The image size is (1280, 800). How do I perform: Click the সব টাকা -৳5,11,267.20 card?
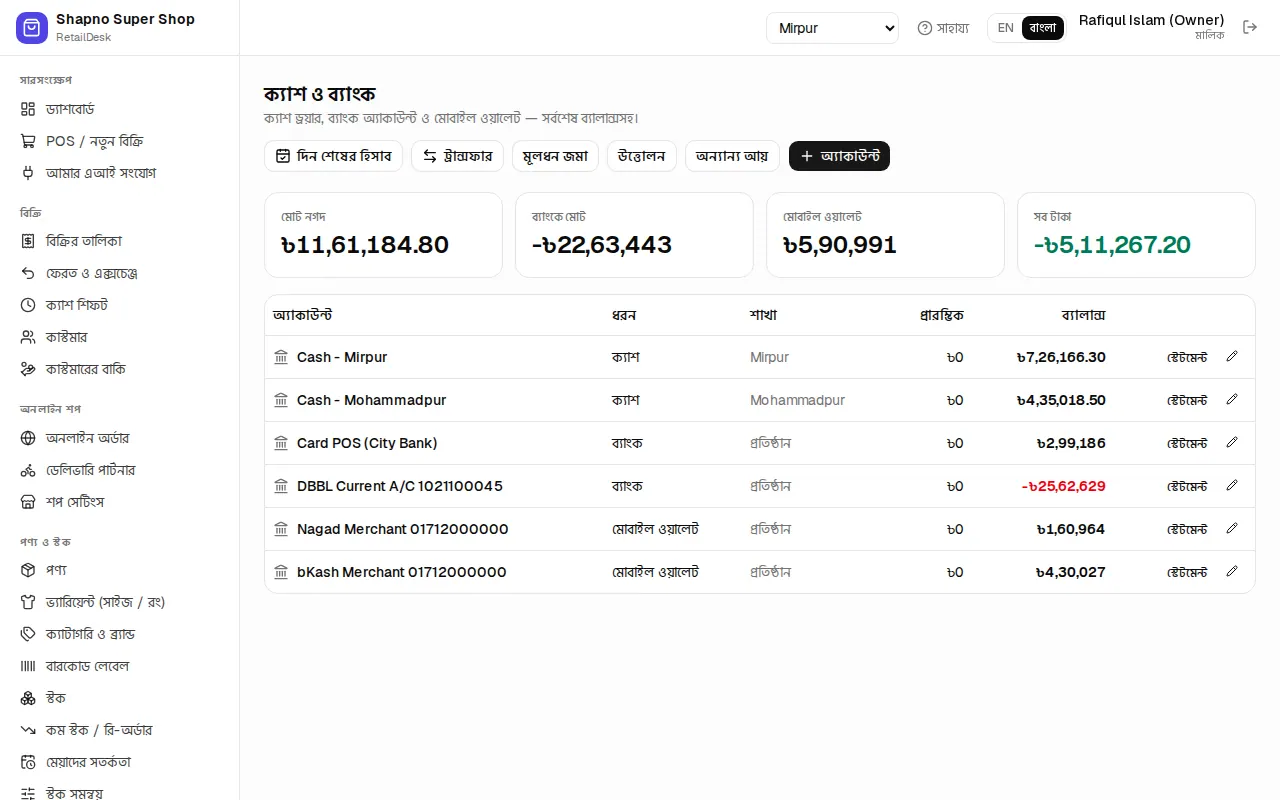click(1136, 235)
